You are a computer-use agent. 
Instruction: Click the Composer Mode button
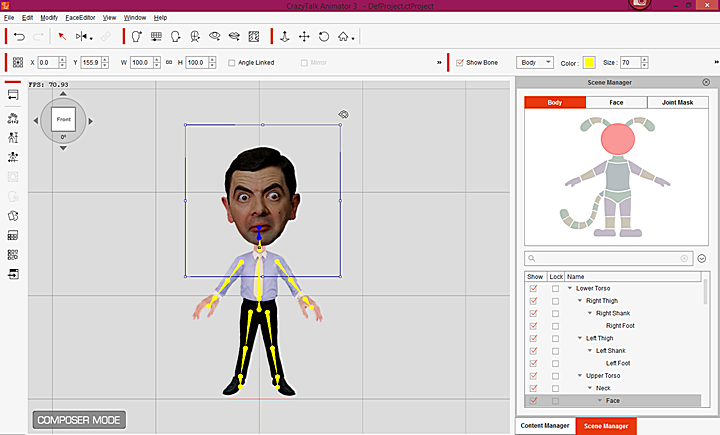pyautogui.click(x=79, y=420)
